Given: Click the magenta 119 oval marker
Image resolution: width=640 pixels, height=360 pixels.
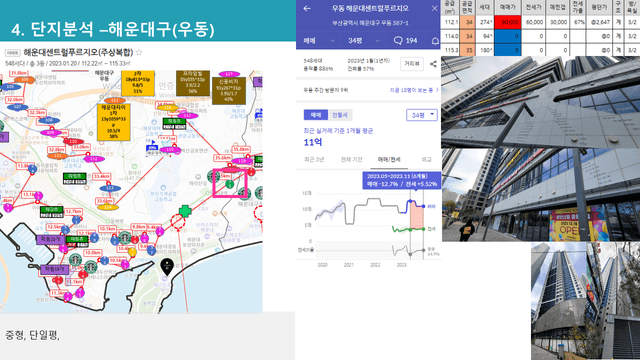Looking at the screenshot, I should click(242, 161).
